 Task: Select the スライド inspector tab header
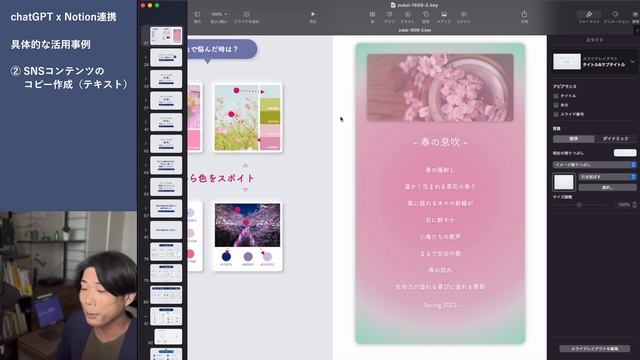(594, 40)
